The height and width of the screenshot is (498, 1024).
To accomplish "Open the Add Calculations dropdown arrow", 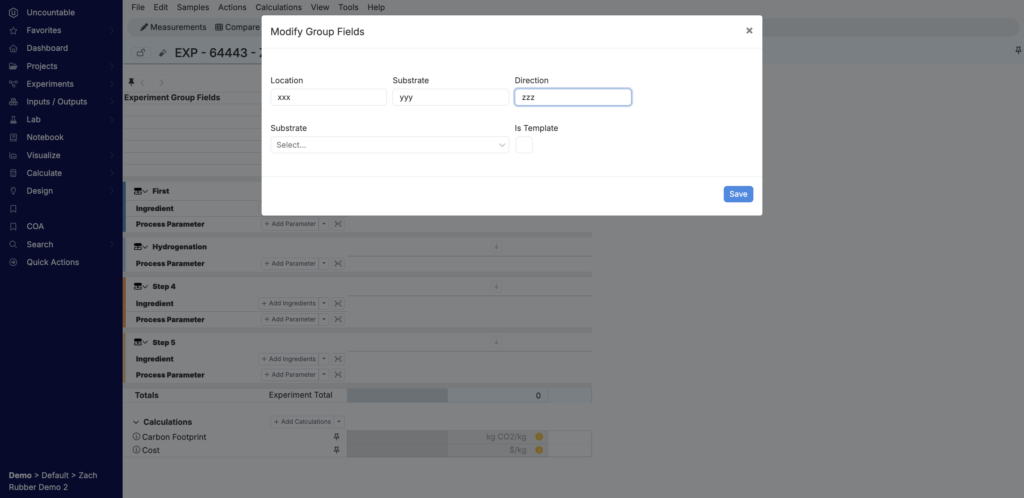I will click(x=339, y=422).
